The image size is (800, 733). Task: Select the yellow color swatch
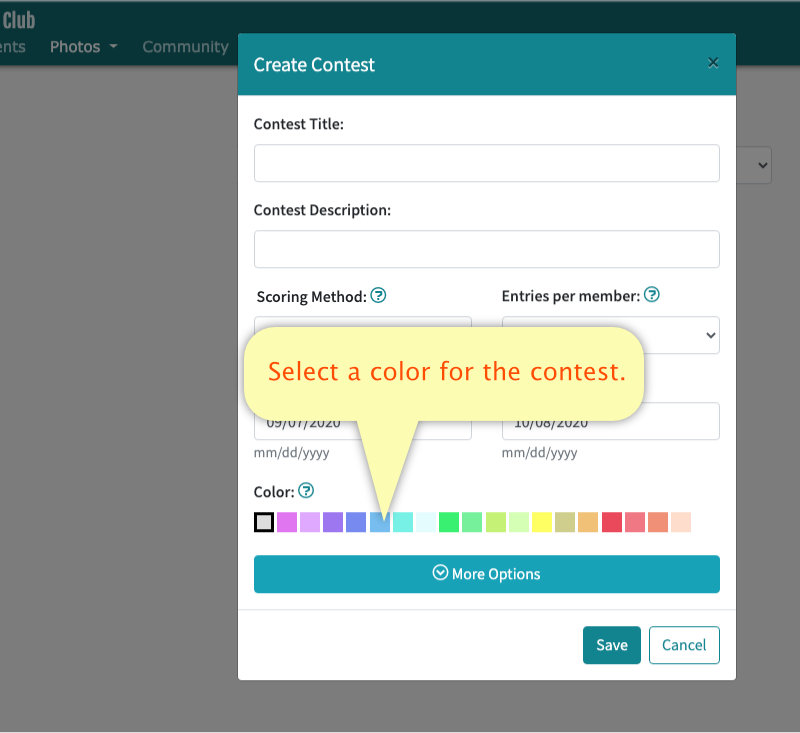click(542, 522)
